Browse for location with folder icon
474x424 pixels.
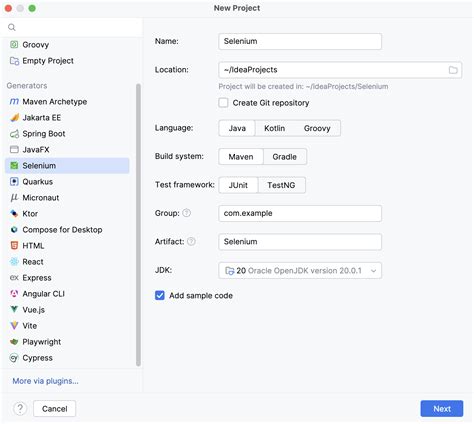(453, 70)
